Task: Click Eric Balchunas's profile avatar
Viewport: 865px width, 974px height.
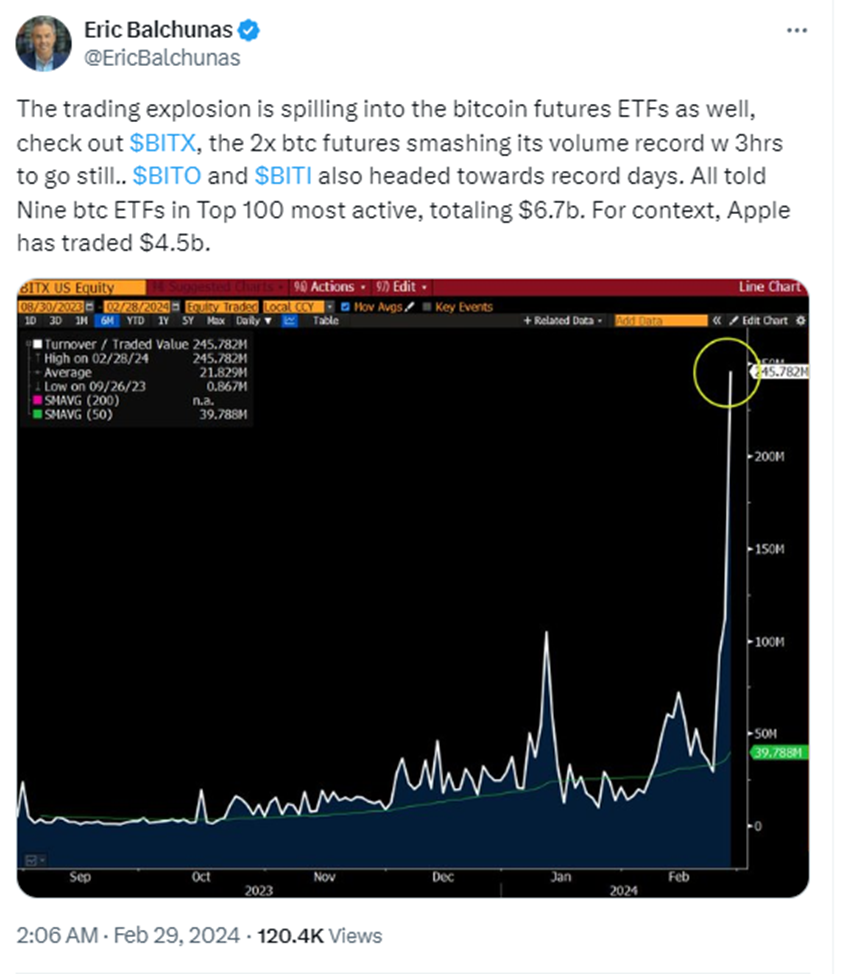Action: point(44,44)
